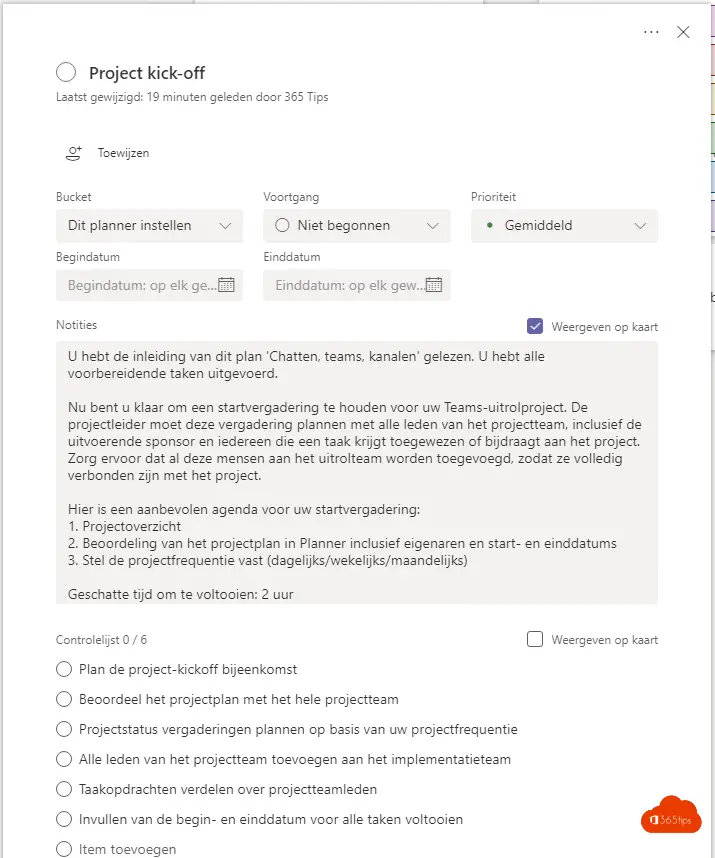Open the Prioriteit priority dropdown
This screenshot has width=715, height=858.
[564, 226]
